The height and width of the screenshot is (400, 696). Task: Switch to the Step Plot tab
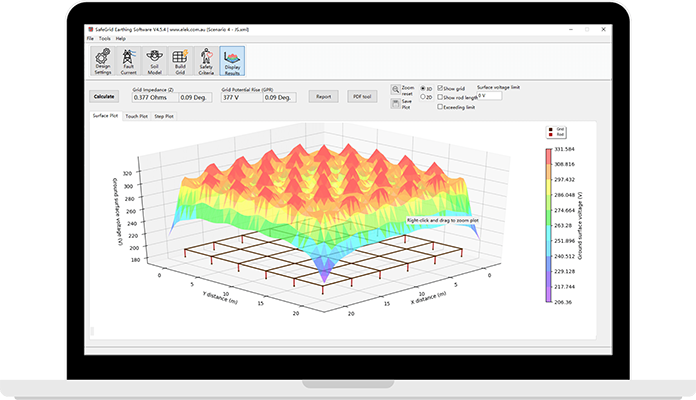click(x=164, y=116)
